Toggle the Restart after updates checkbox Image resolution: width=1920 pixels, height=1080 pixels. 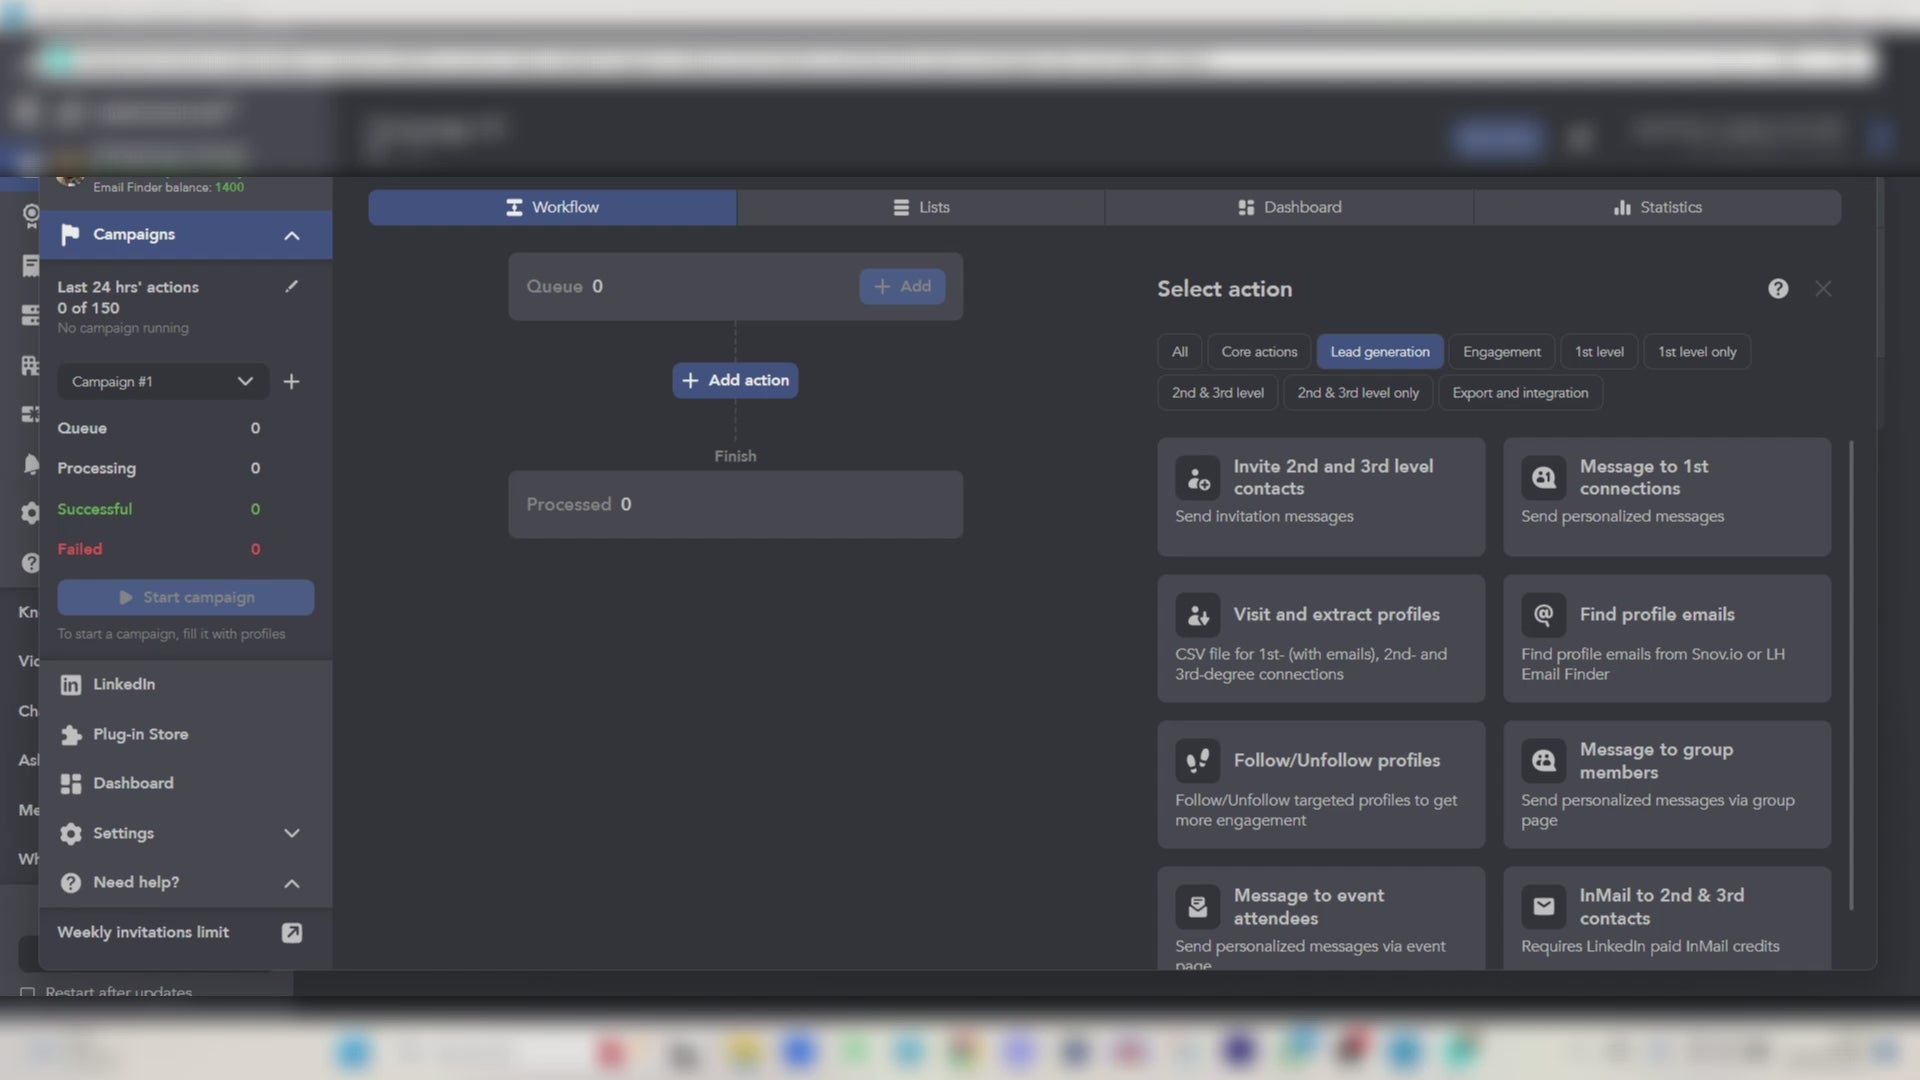tap(27, 993)
